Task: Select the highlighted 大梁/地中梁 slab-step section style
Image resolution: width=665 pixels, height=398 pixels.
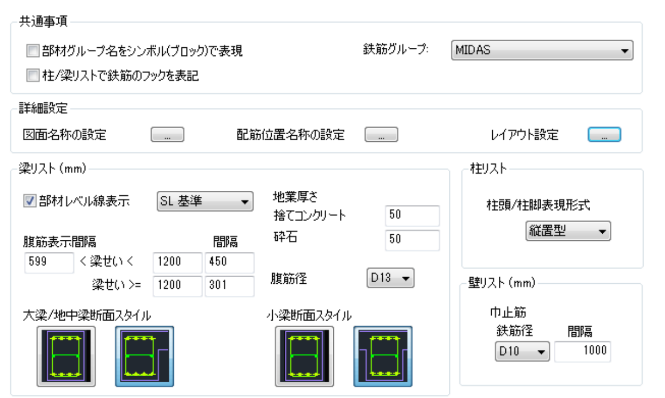Action: pos(145,356)
